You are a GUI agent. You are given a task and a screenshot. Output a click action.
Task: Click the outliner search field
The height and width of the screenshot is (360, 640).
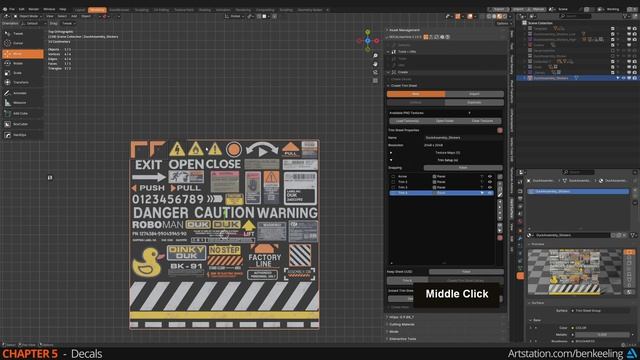tap(576, 16)
